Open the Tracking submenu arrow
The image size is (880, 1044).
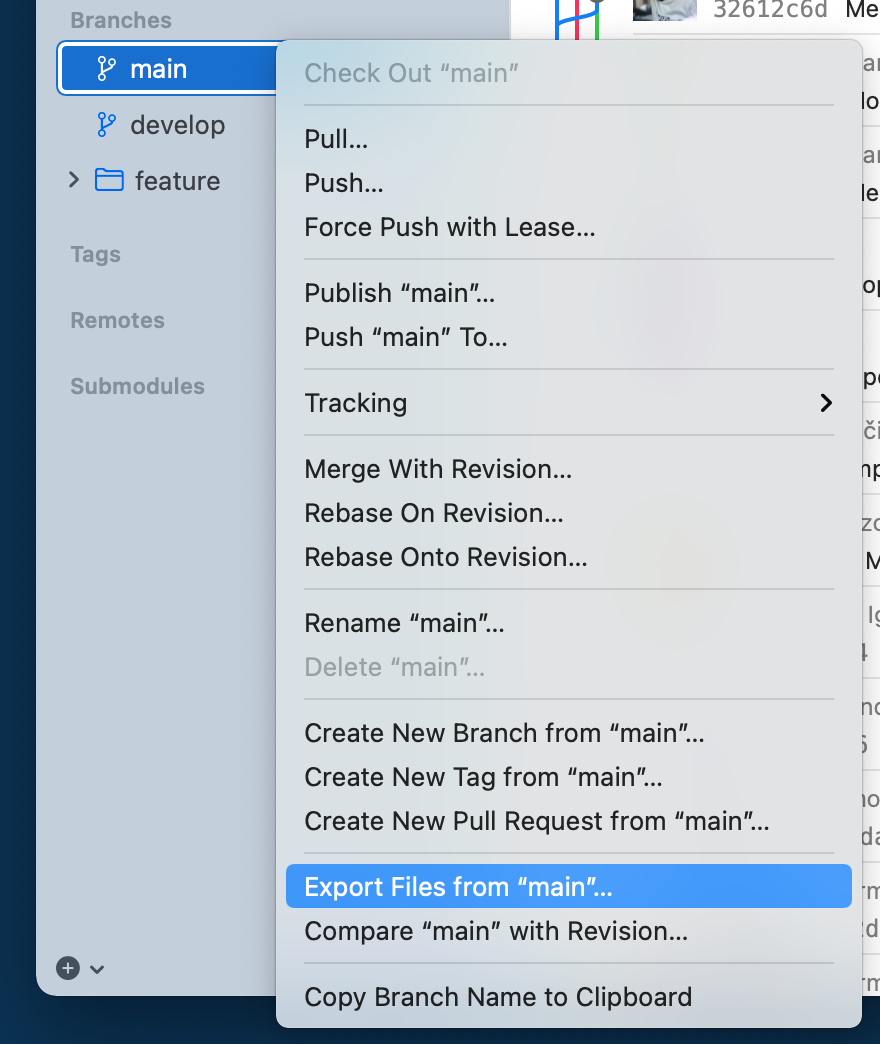pos(826,403)
